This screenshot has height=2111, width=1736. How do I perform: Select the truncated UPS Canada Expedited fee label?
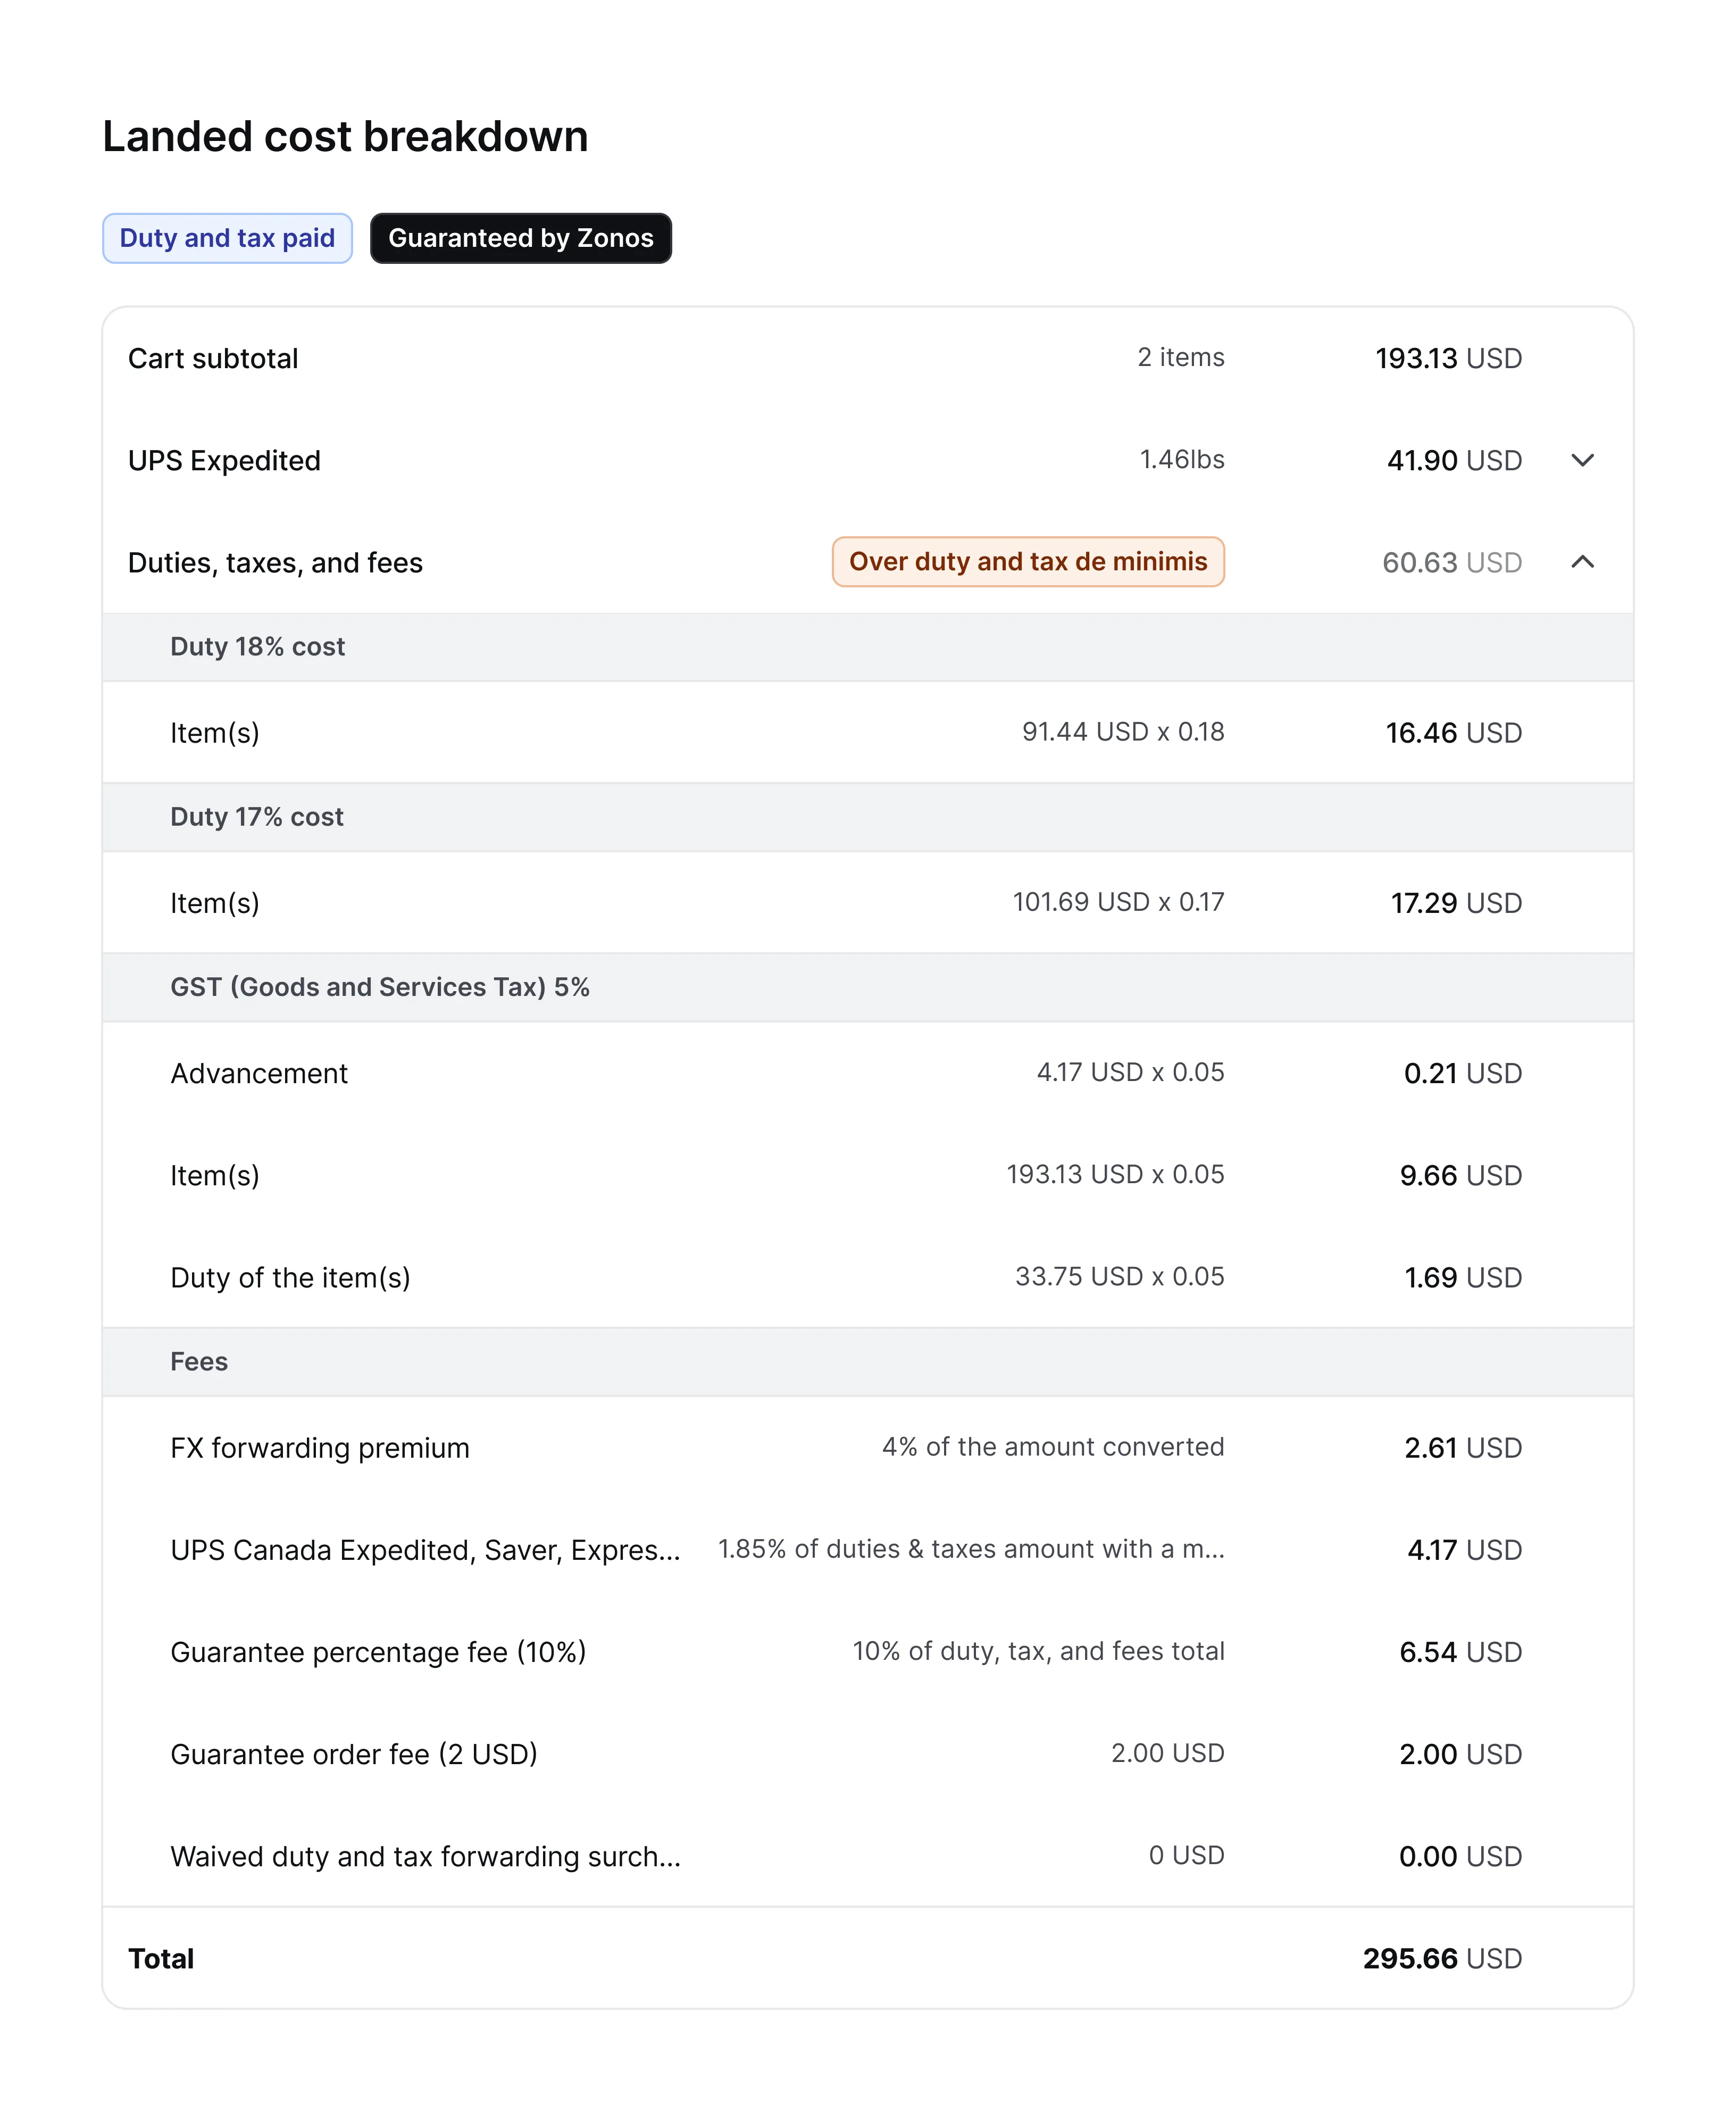(x=424, y=1550)
